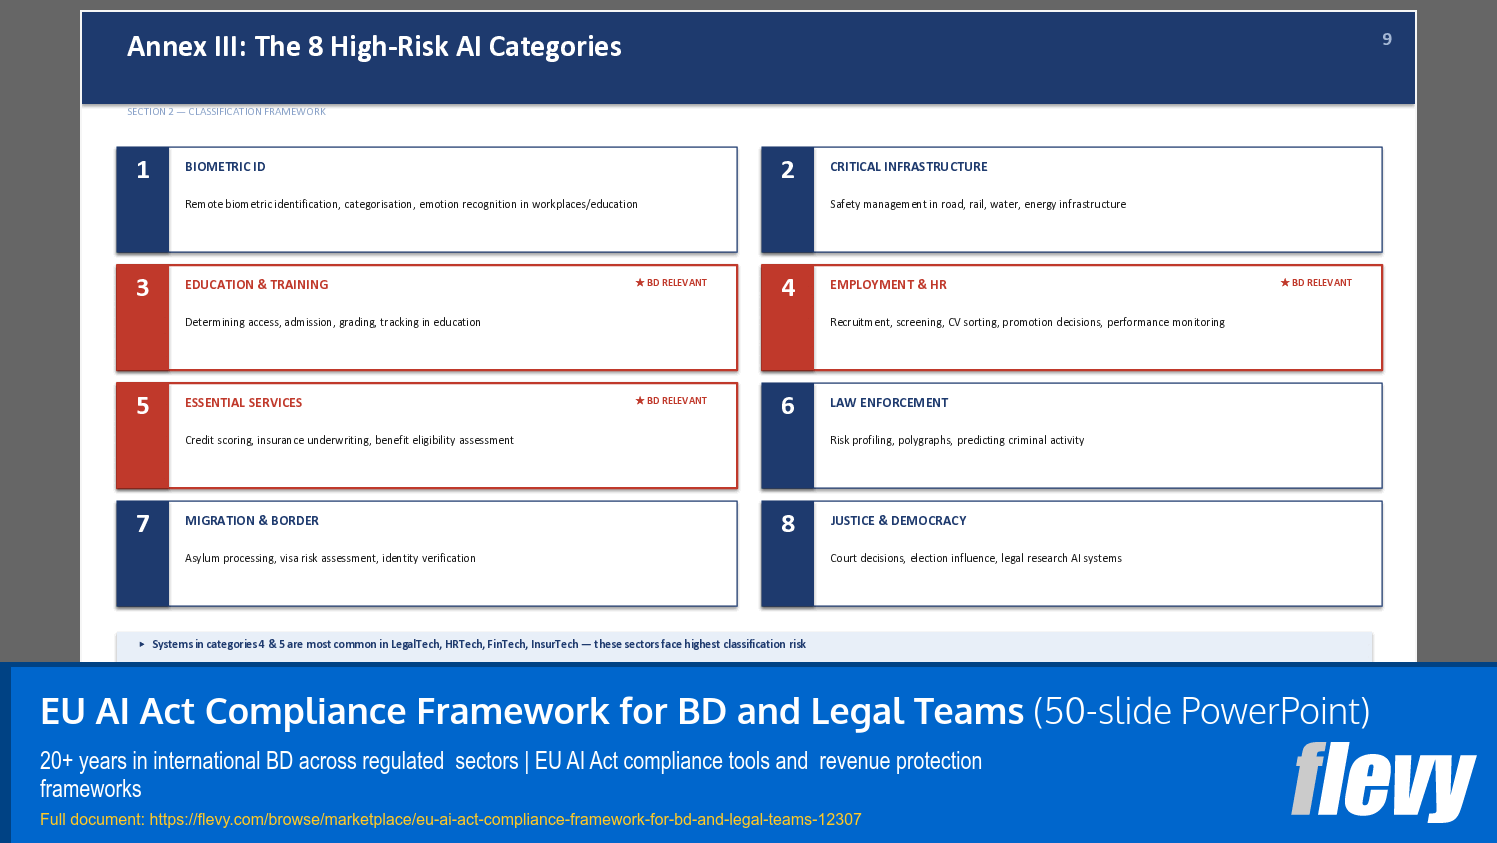This screenshot has width=1497, height=843.
Task: Select the red number 4 block
Action: 788,318
